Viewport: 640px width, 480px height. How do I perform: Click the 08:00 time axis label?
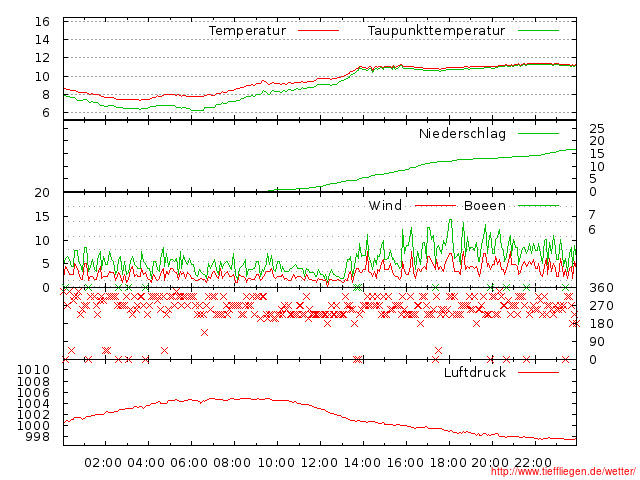coord(232,463)
